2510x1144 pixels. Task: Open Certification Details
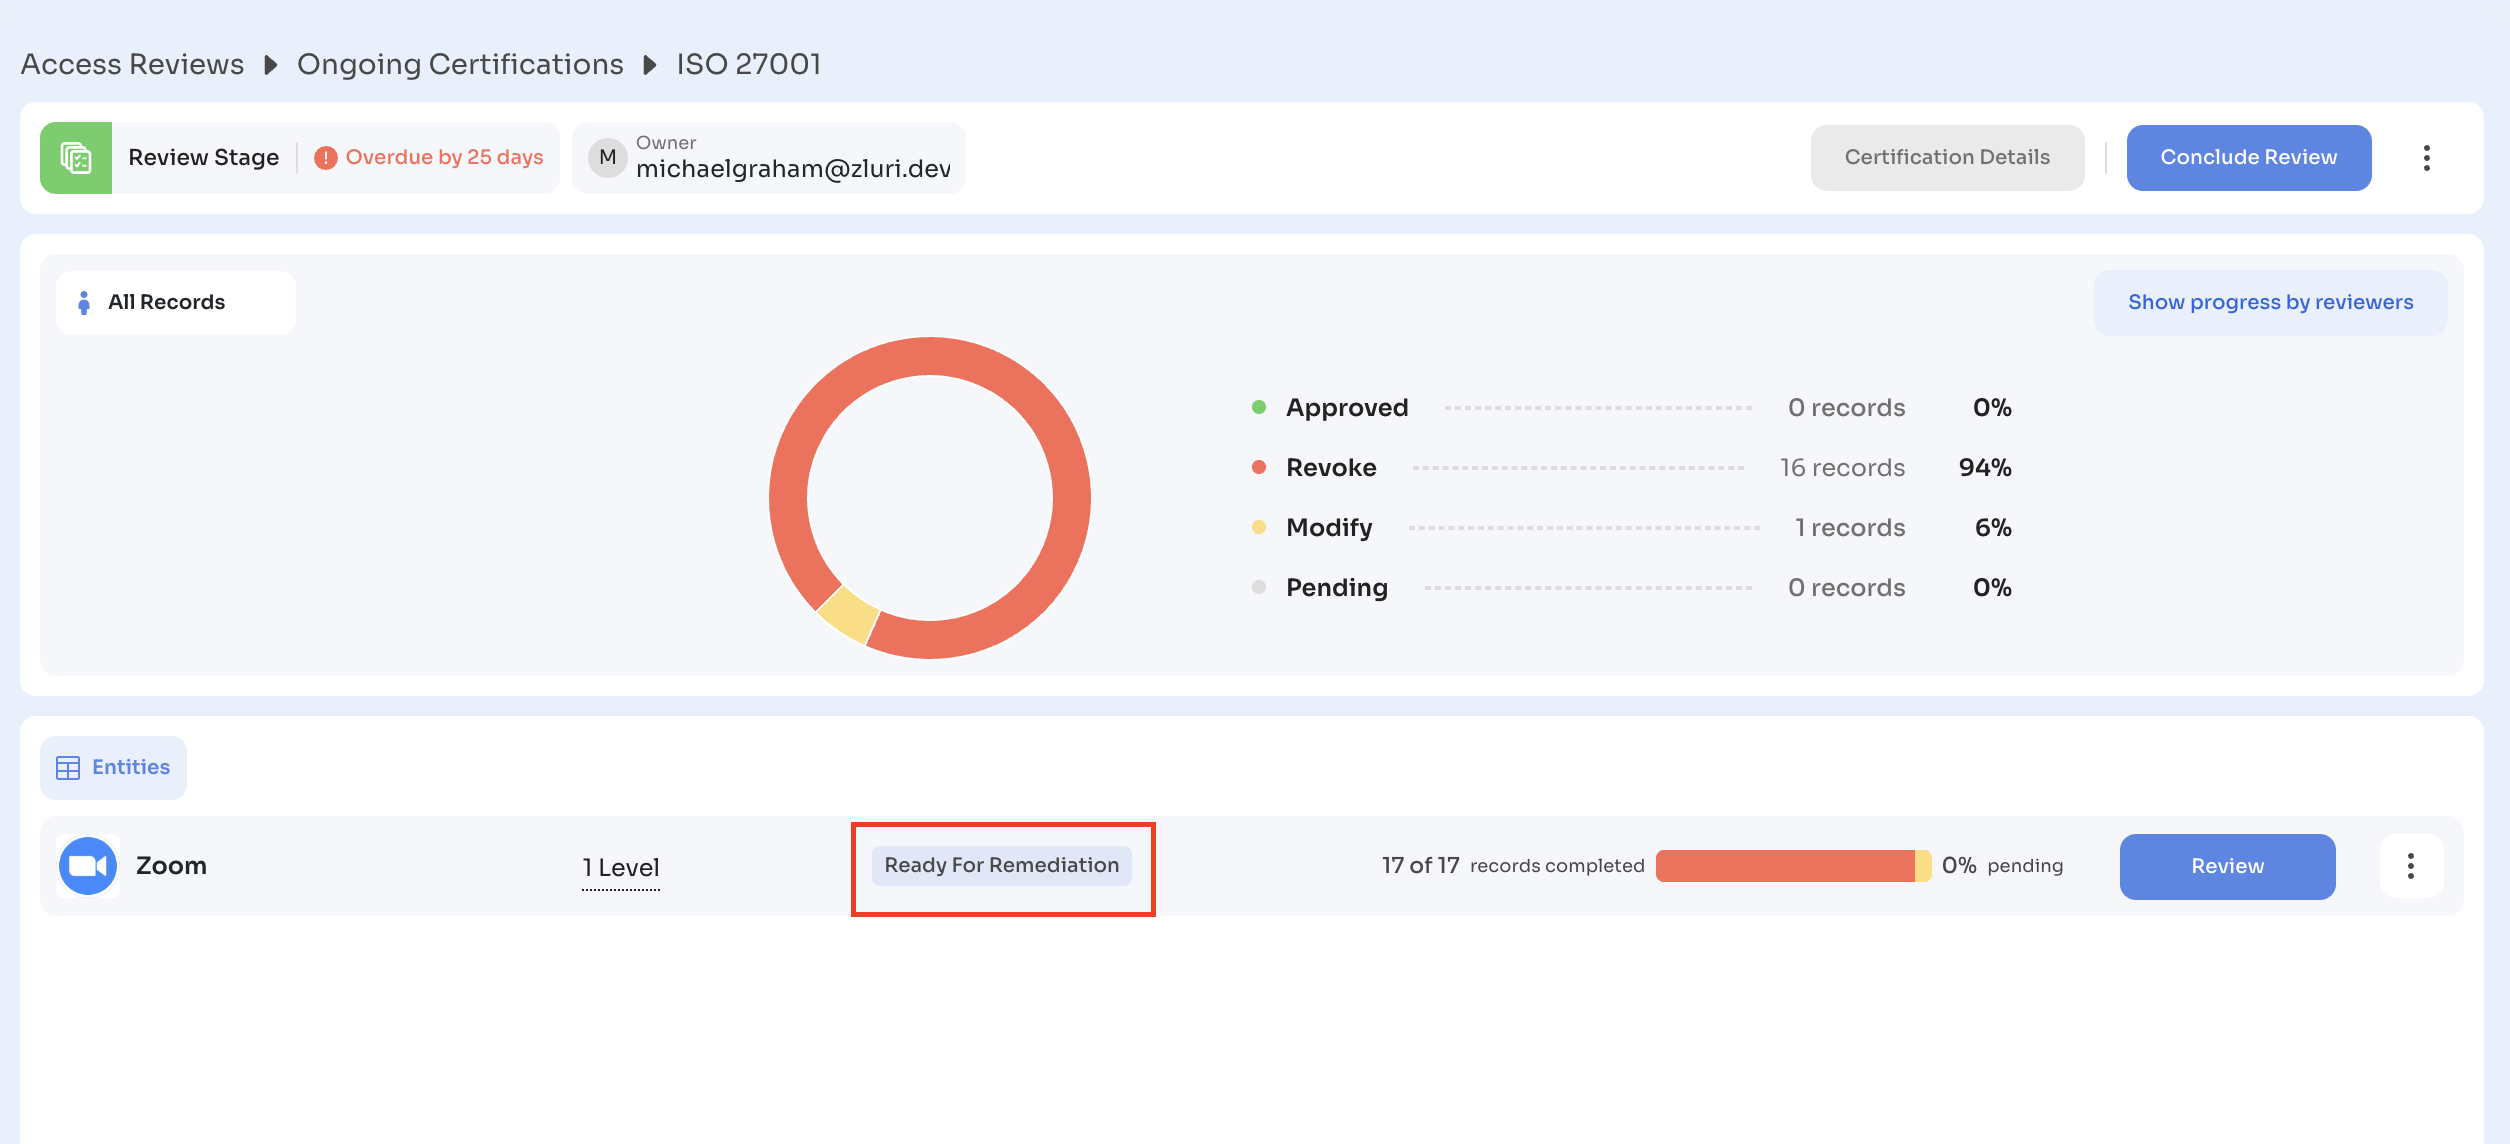[1947, 158]
